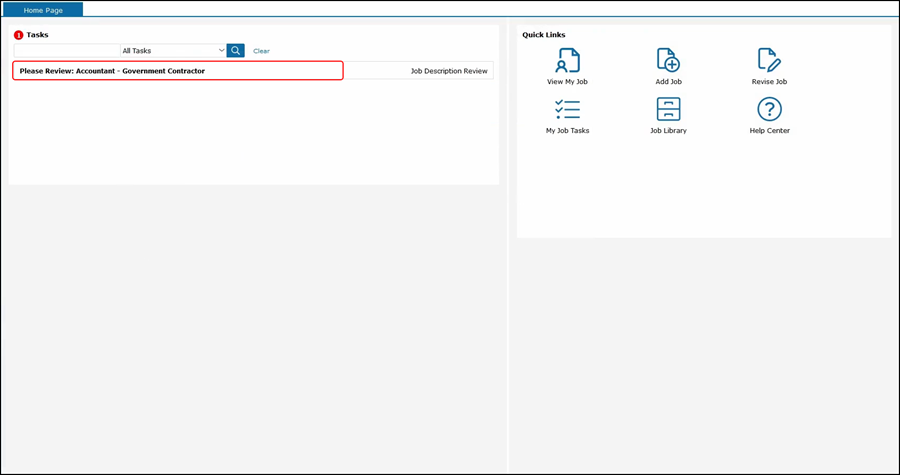Click the Revise Job pencil icon

click(769, 60)
